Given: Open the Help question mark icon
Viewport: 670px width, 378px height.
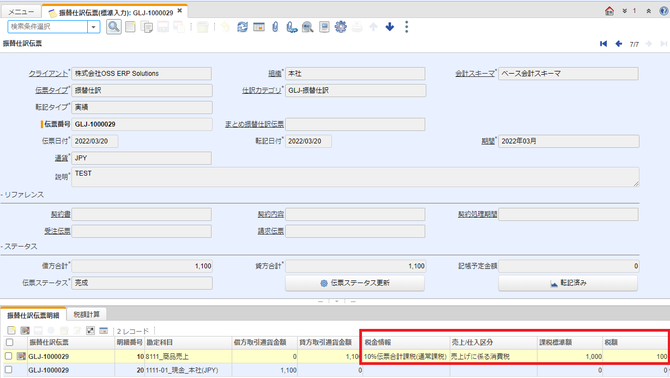Looking at the screenshot, I should 664,11.
